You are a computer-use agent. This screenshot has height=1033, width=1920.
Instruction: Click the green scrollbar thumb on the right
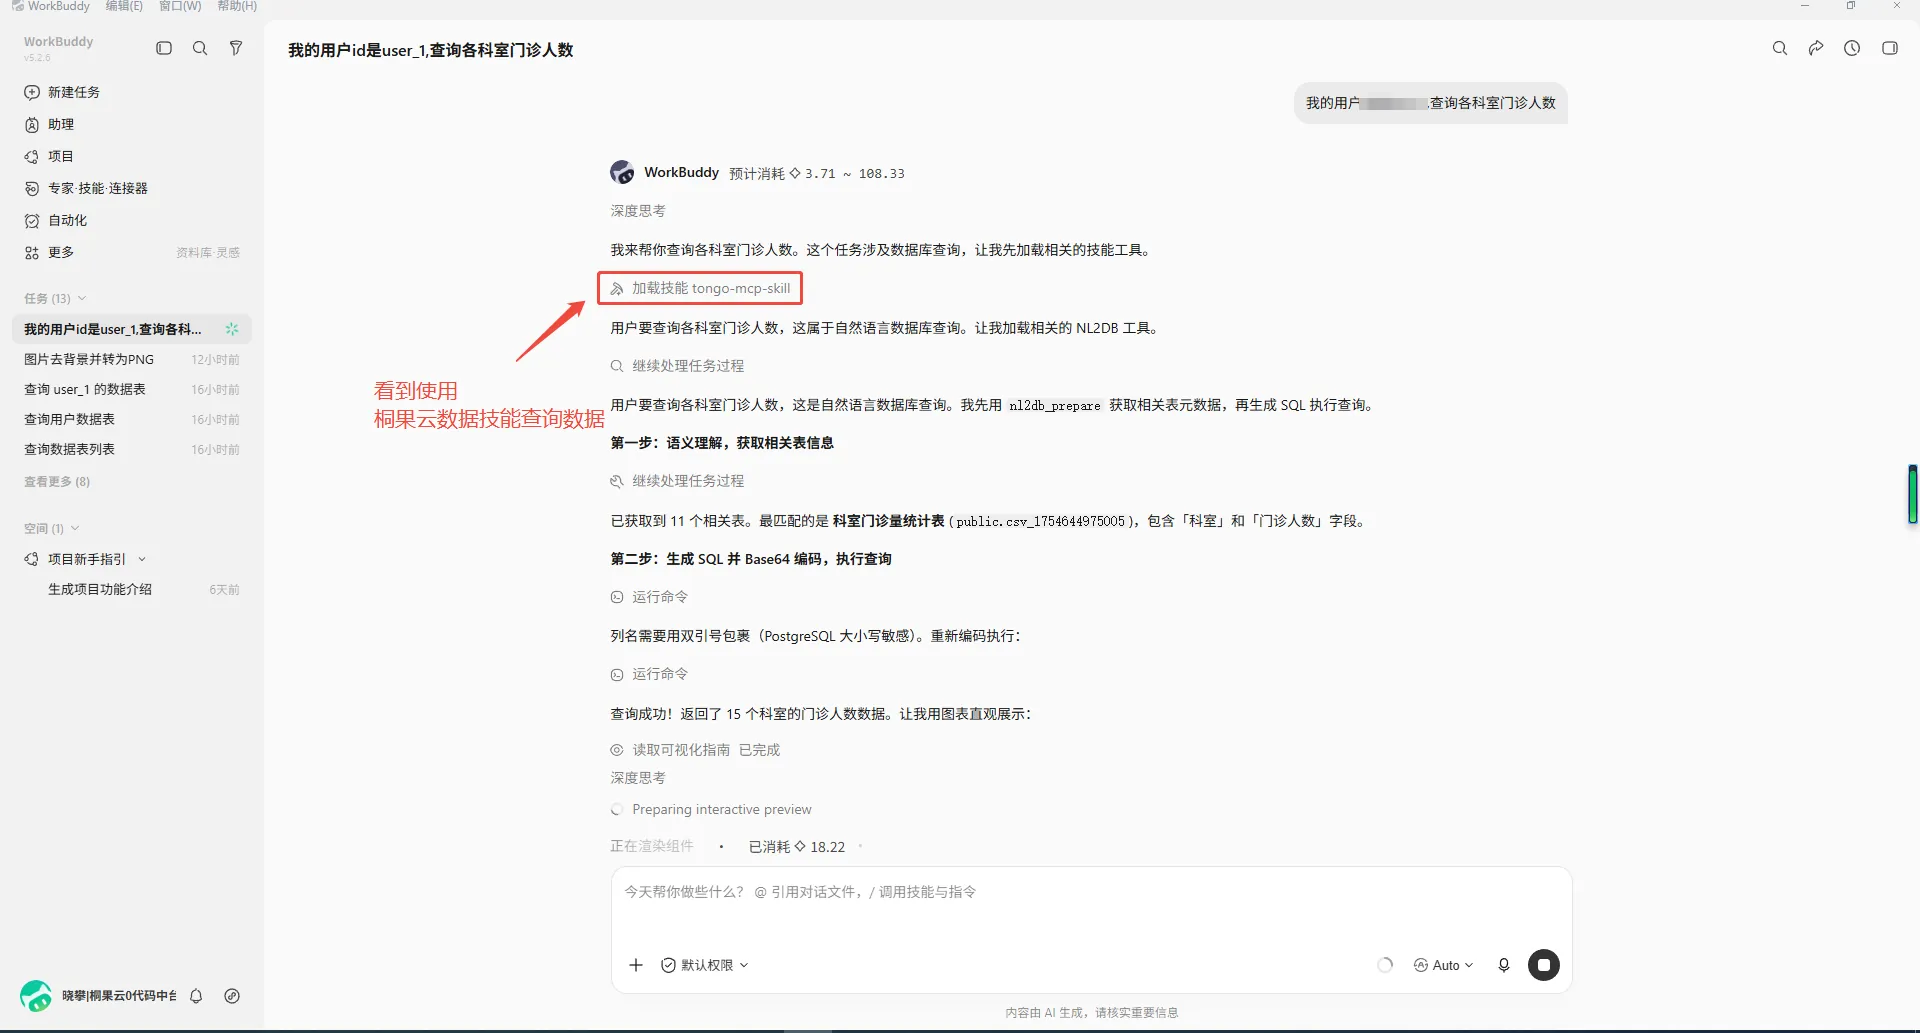pos(1913,494)
